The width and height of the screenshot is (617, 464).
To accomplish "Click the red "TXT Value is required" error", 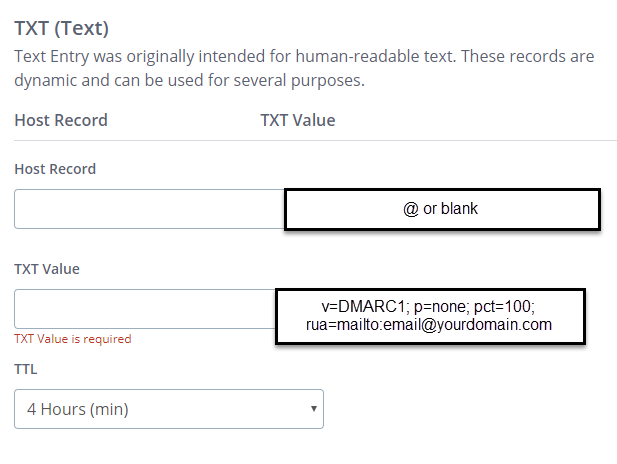I will [x=72, y=339].
